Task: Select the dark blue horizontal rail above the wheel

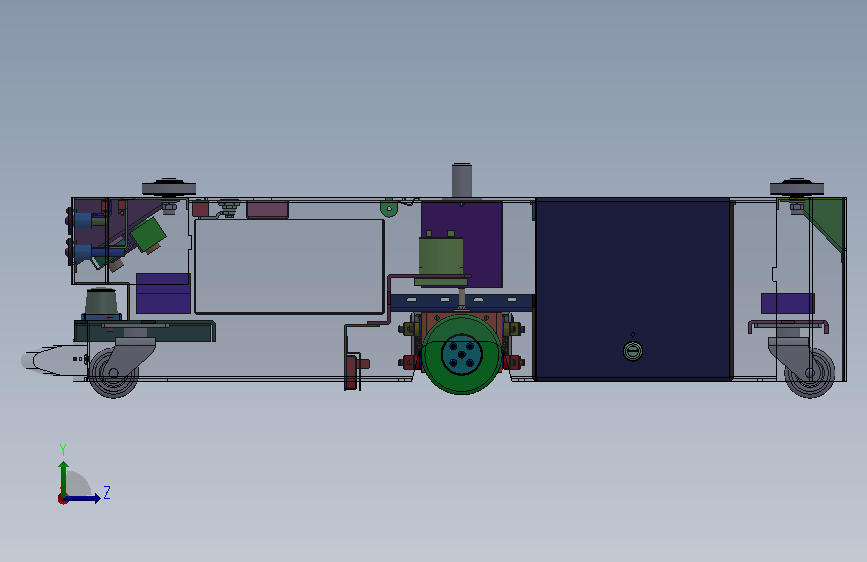Action: (462, 301)
